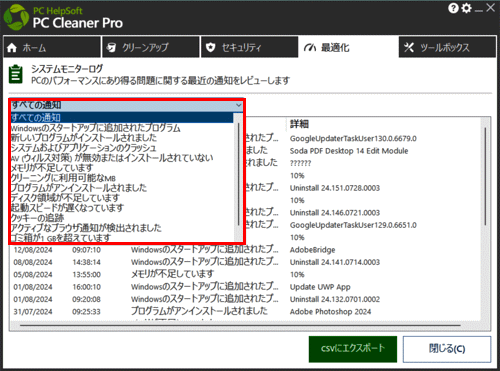Open the help question mark icon

pos(453,8)
